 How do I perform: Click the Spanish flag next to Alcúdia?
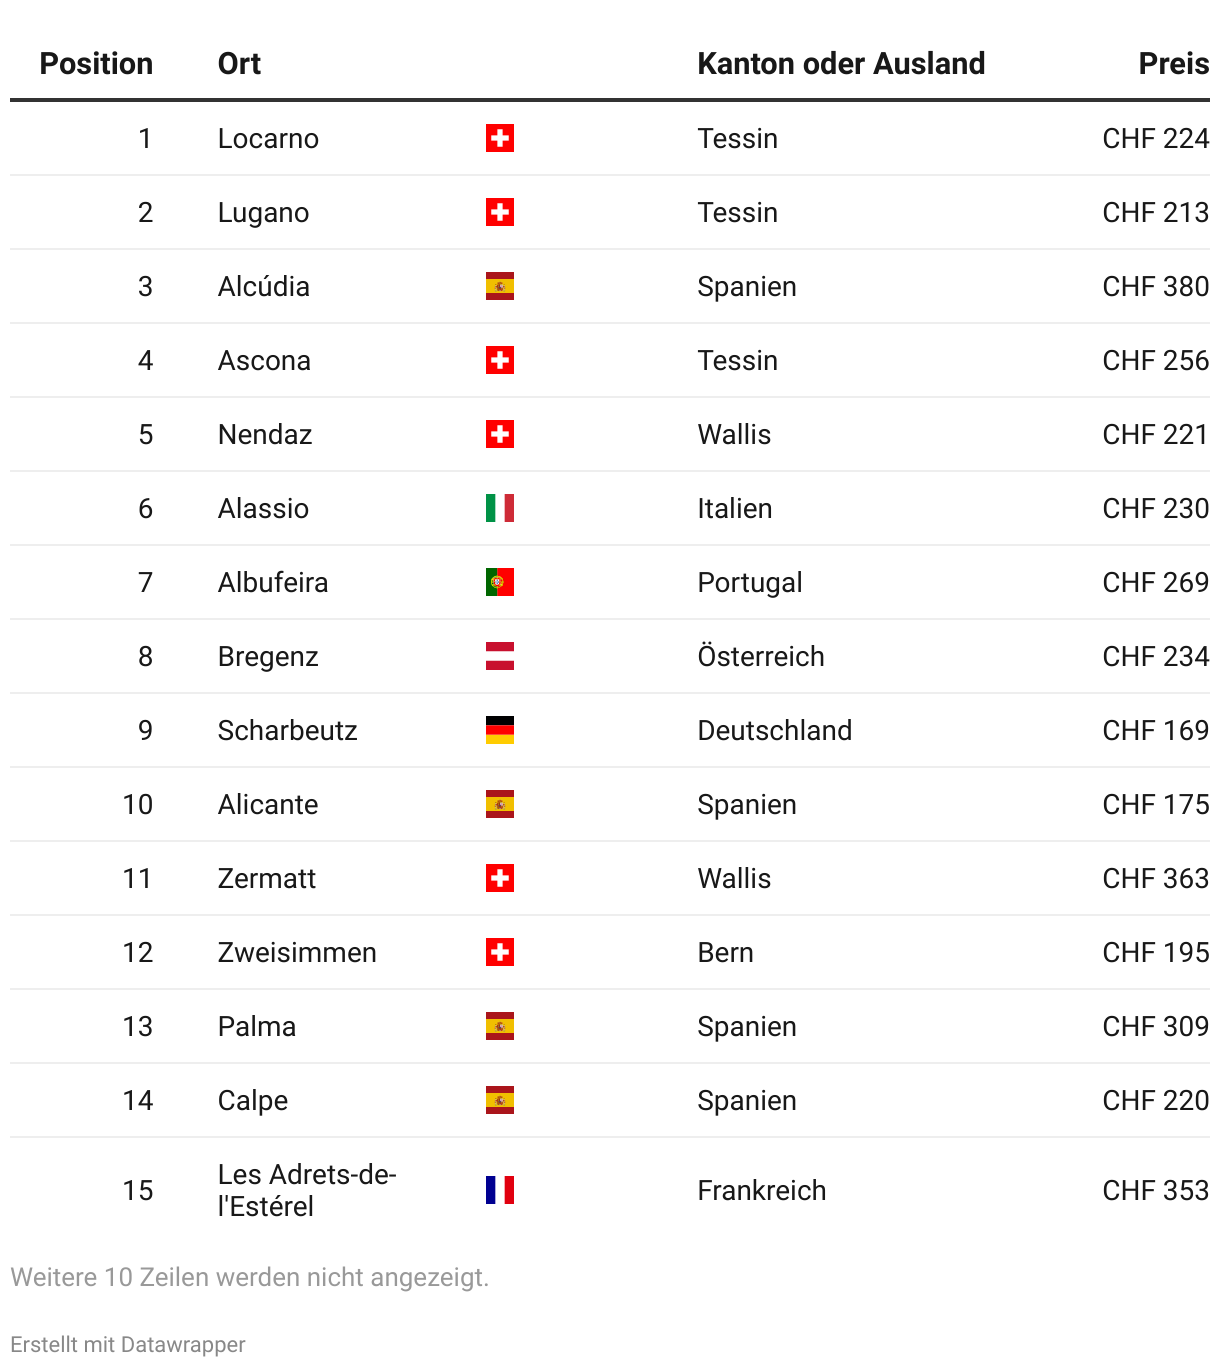pos(500,286)
